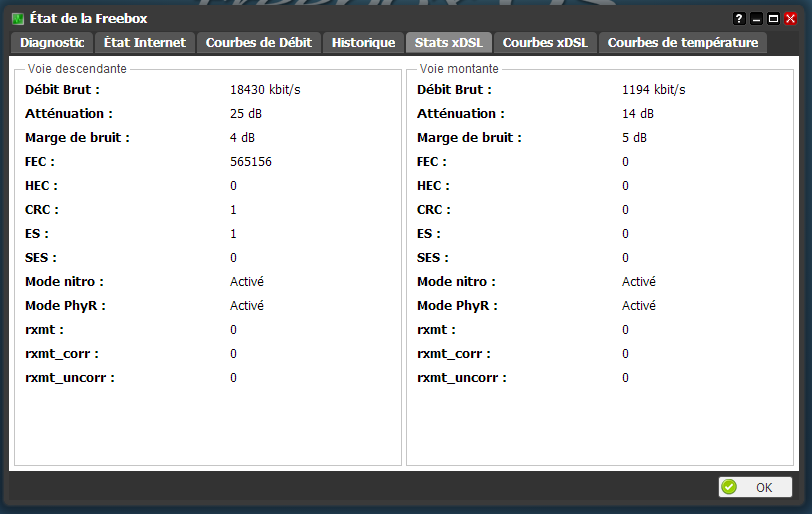
Task: Switch to the État Internet tab
Action: pyautogui.click(x=145, y=42)
